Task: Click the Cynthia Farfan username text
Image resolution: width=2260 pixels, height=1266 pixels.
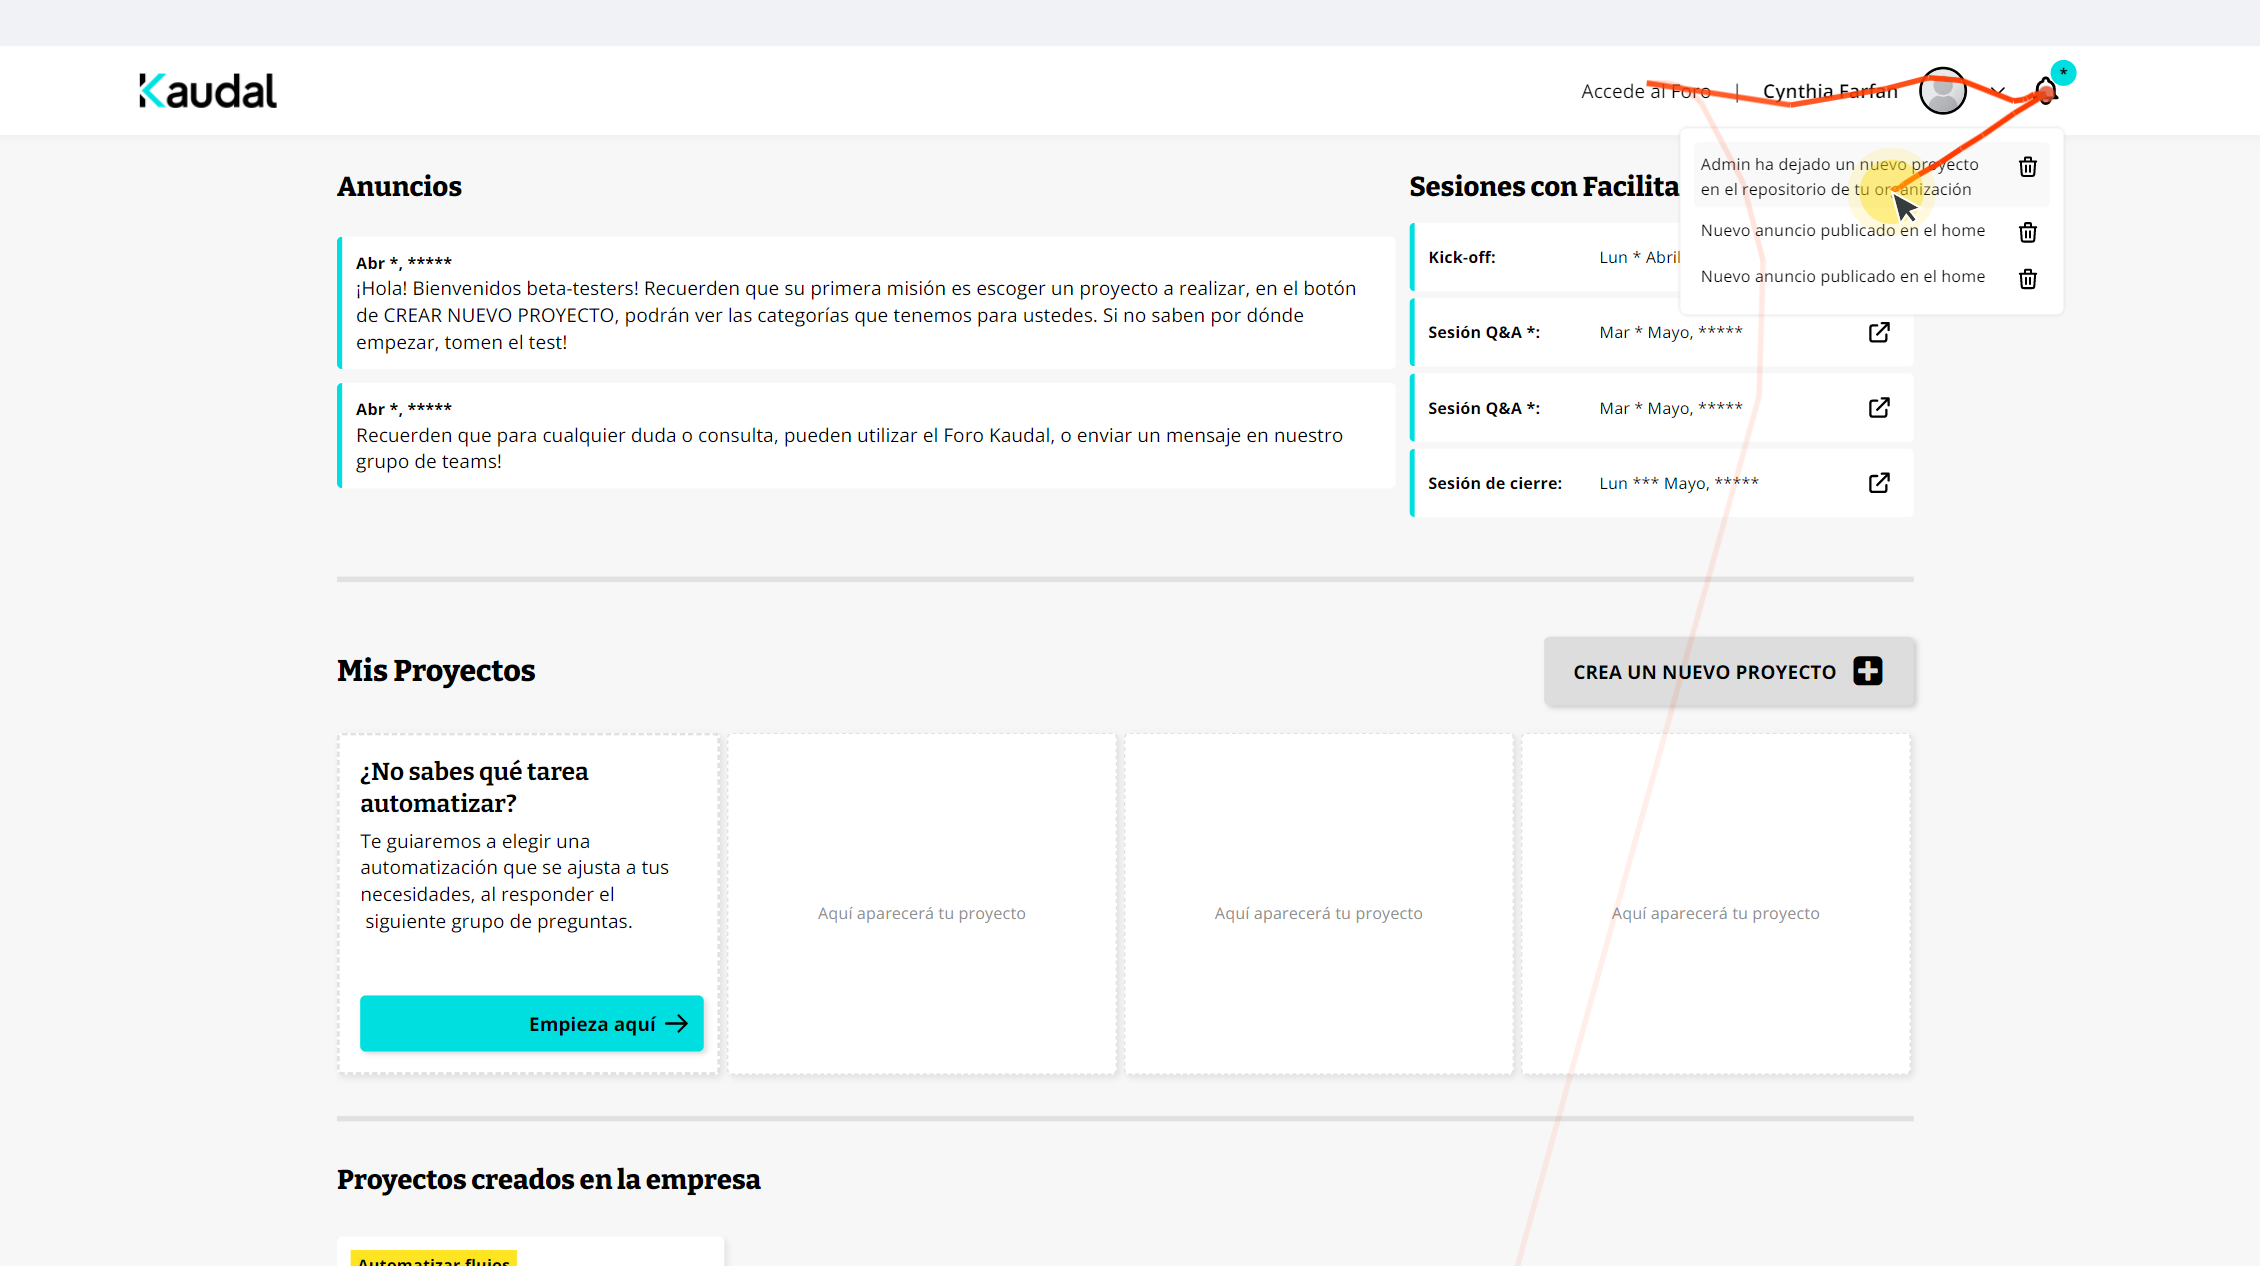Action: [1829, 91]
